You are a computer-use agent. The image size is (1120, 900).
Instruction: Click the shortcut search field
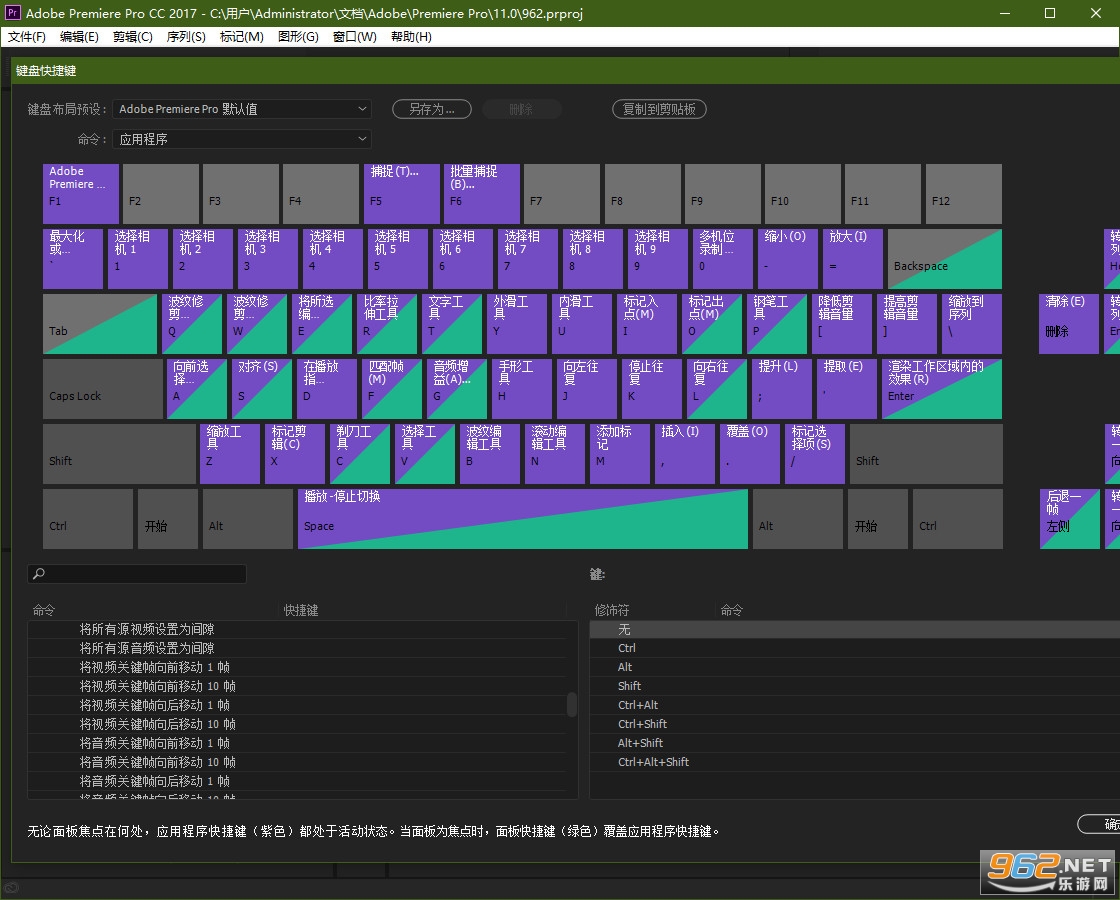click(x=137, y=574)
